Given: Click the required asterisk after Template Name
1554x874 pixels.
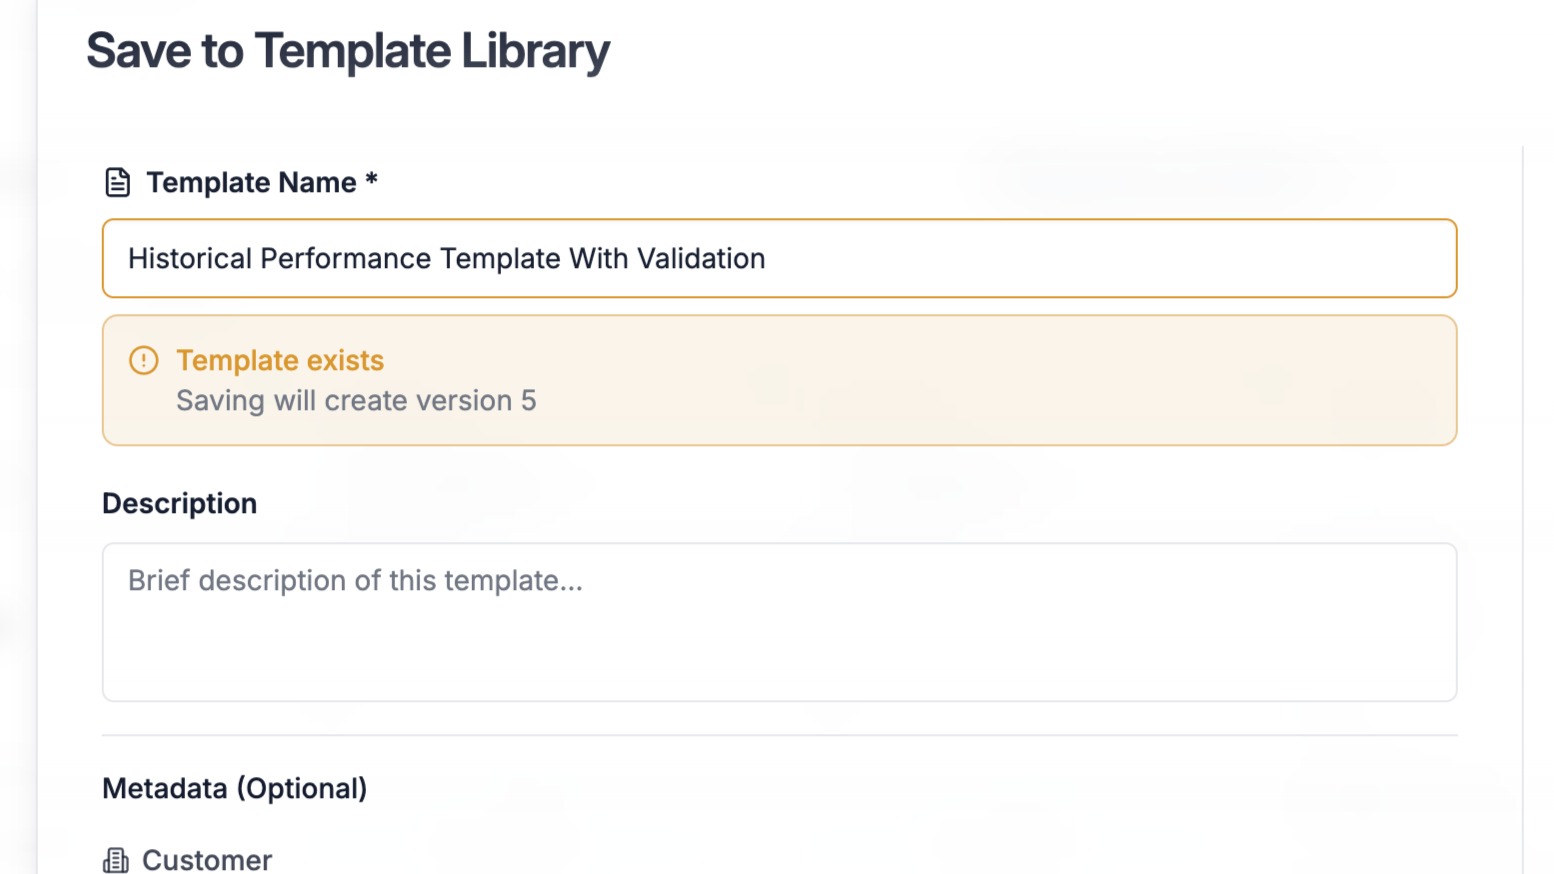Looking at the screenshot, I should (371, 180).
